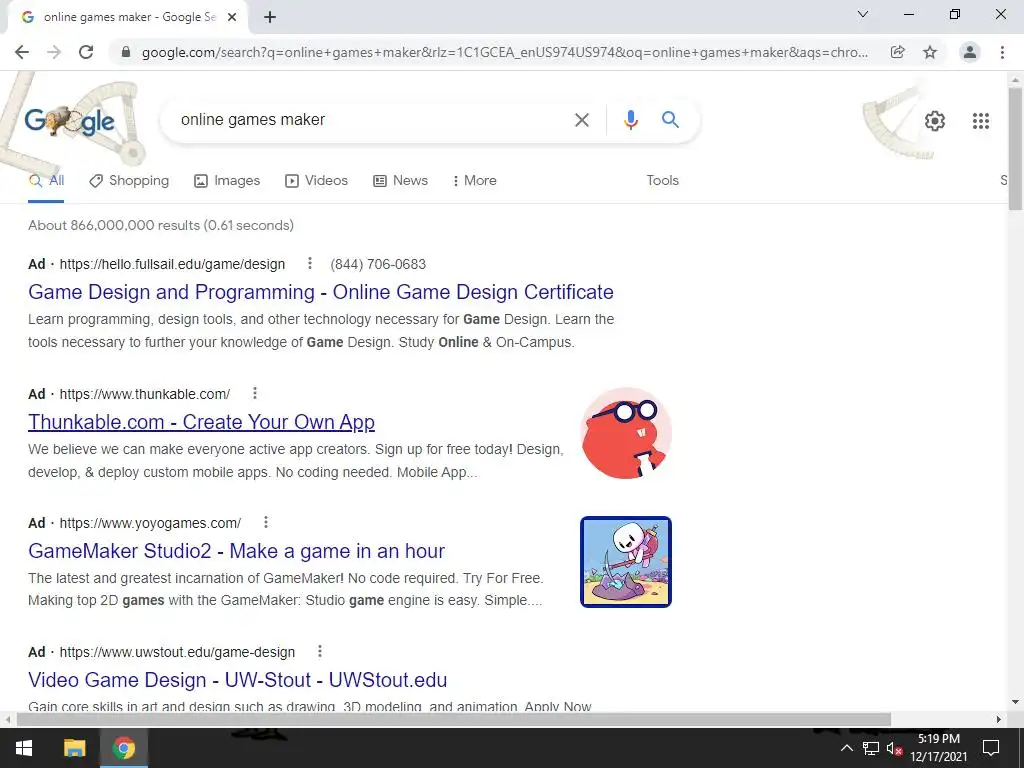
Task: Click the Google doodle logo
Action: (69, 121)
